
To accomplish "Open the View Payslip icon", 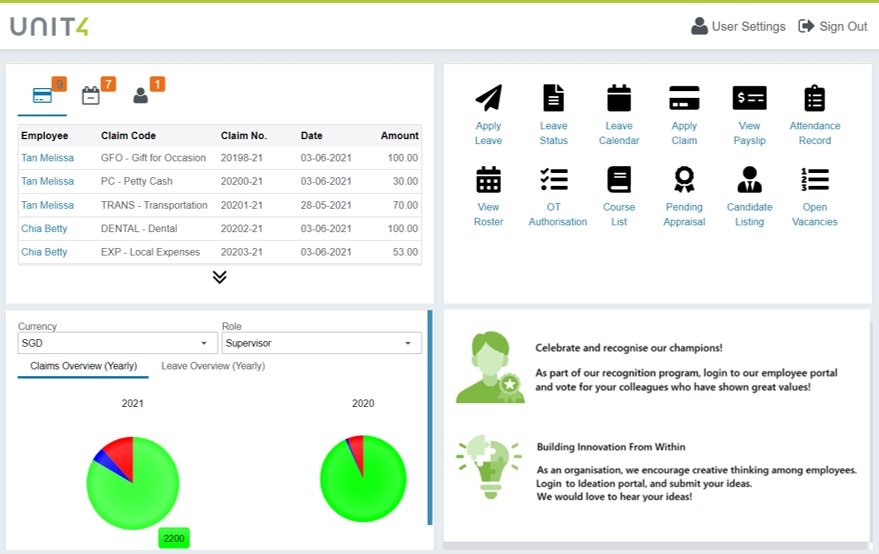I will (x=750, y=98).
